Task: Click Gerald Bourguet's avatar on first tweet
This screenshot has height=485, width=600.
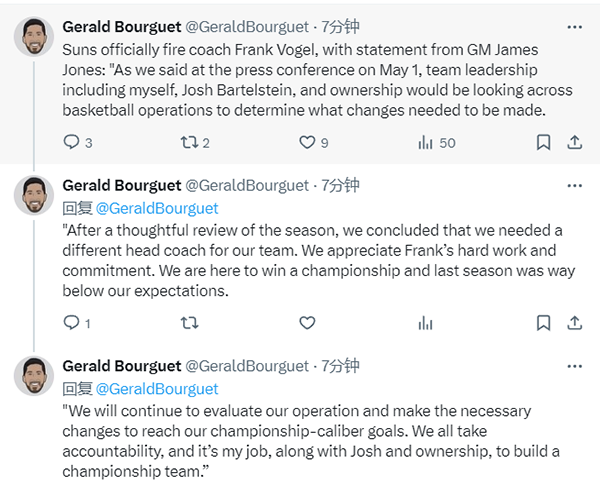Action: [34, 37]
